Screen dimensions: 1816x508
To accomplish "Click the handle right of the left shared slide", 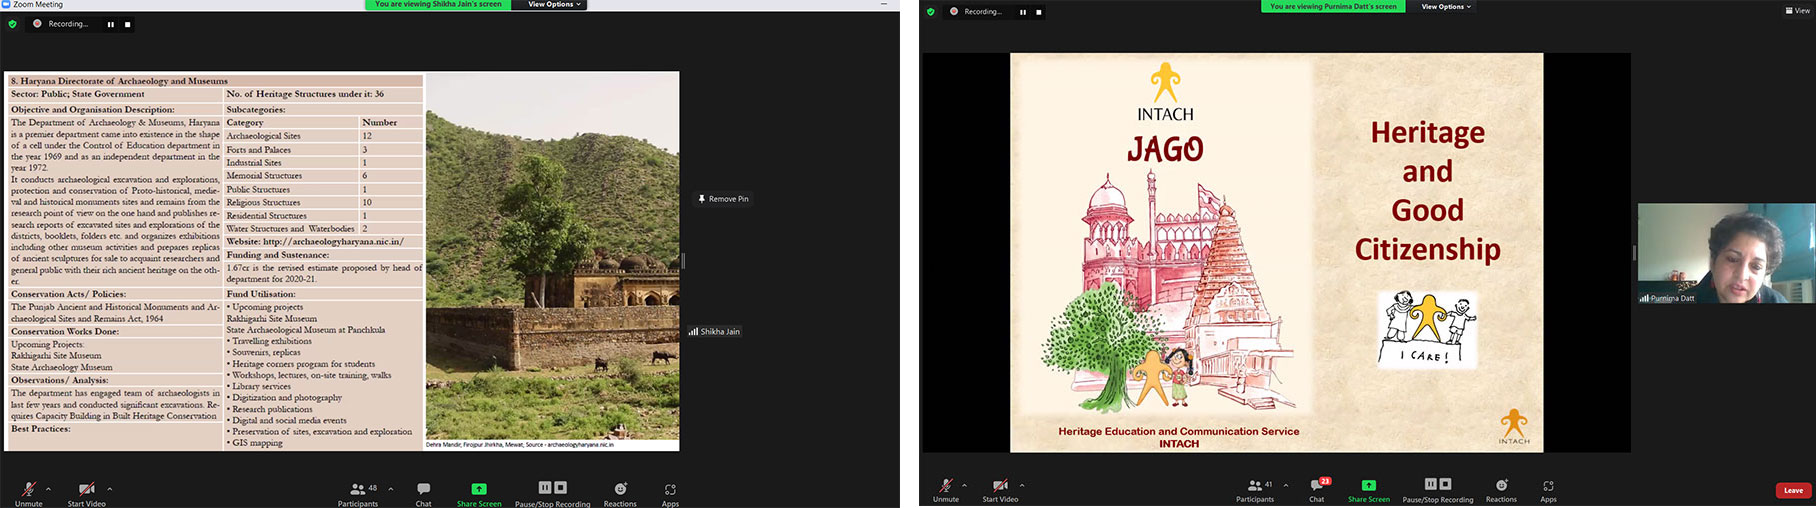I will point(683,260).
